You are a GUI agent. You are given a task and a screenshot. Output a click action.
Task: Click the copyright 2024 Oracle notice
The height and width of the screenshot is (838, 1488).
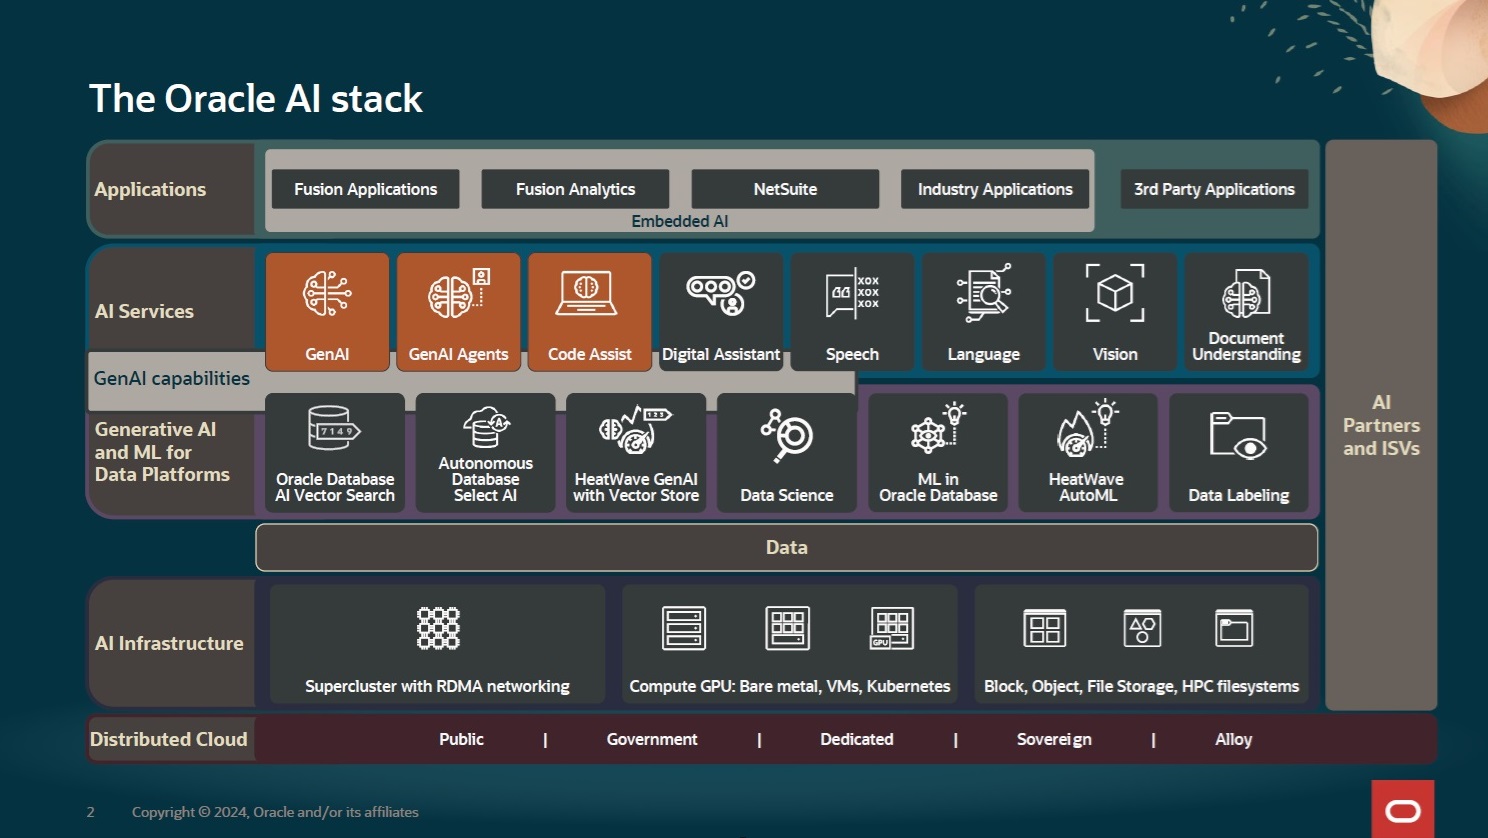coord(275,812)
